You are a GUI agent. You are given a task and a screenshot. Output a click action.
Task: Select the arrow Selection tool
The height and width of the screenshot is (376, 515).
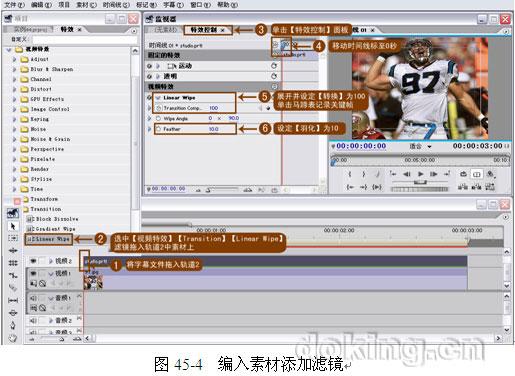(x=13, y=226)
